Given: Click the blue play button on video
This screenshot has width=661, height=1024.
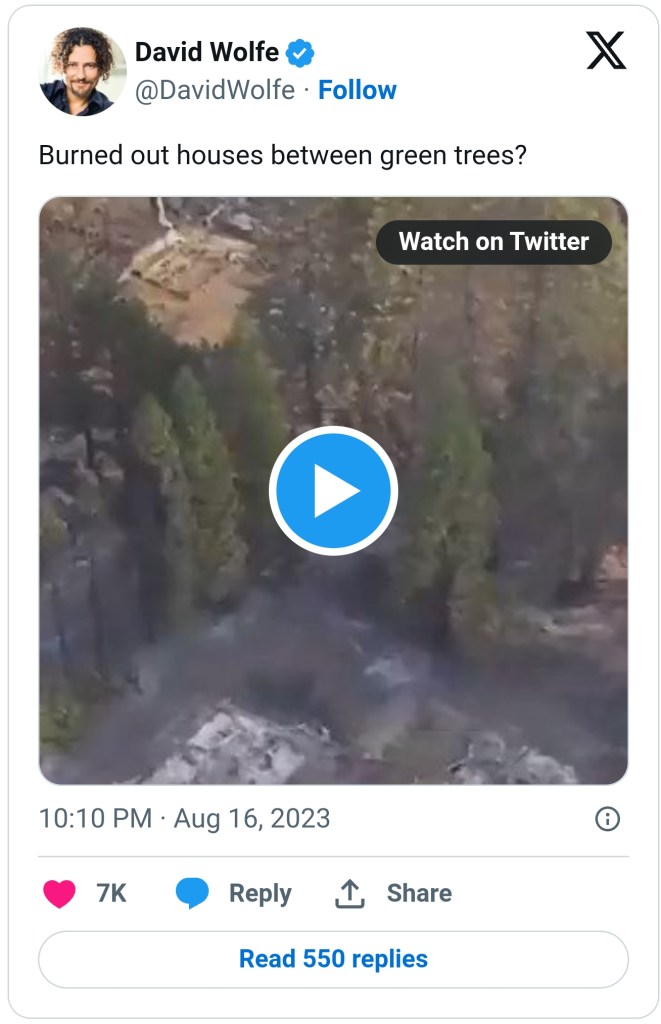Looking at the screenshot, I should [x=333, y=490].
